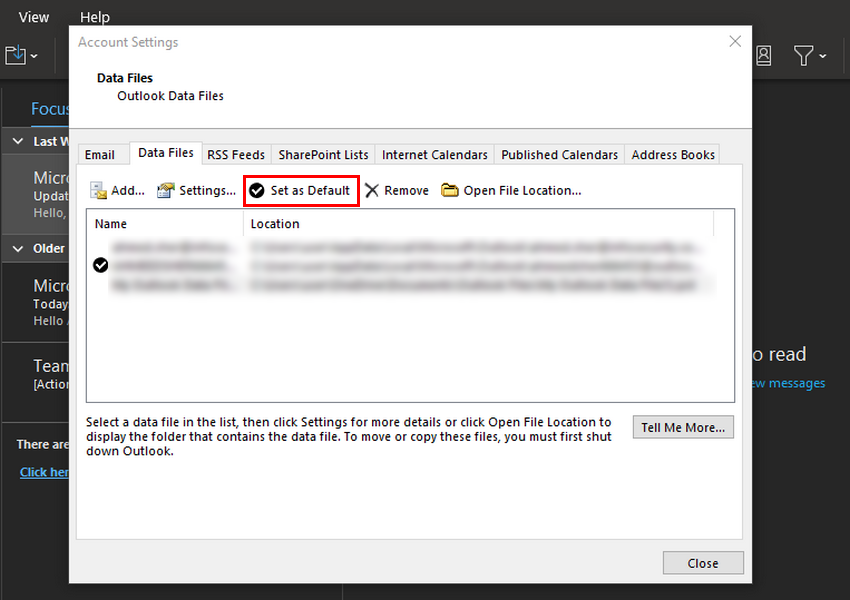Switch to the Address Books tab

(674, 153)
